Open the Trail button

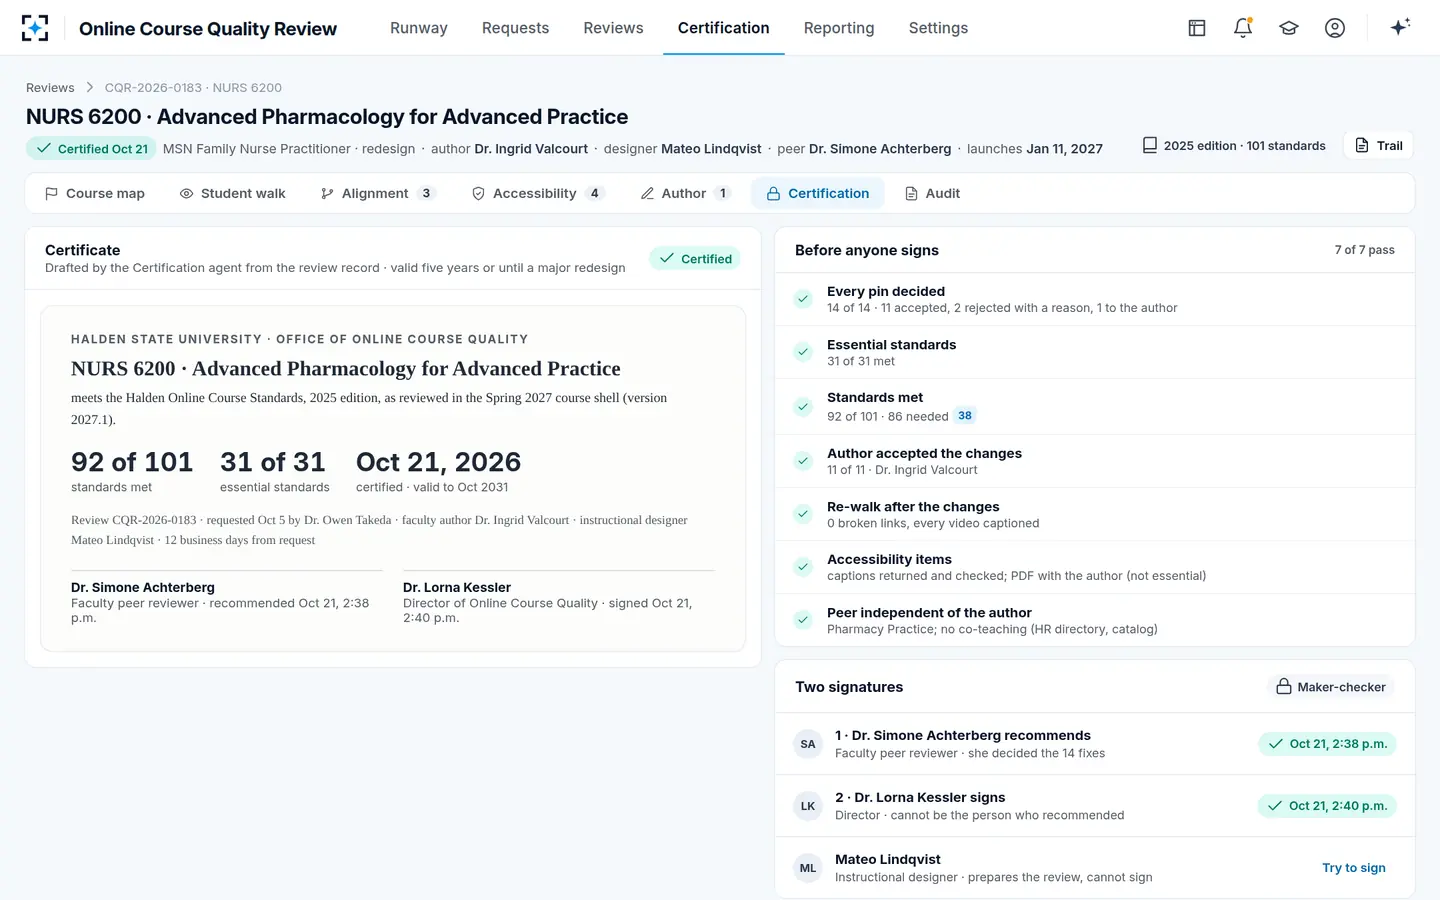[x=1379, y=146]
